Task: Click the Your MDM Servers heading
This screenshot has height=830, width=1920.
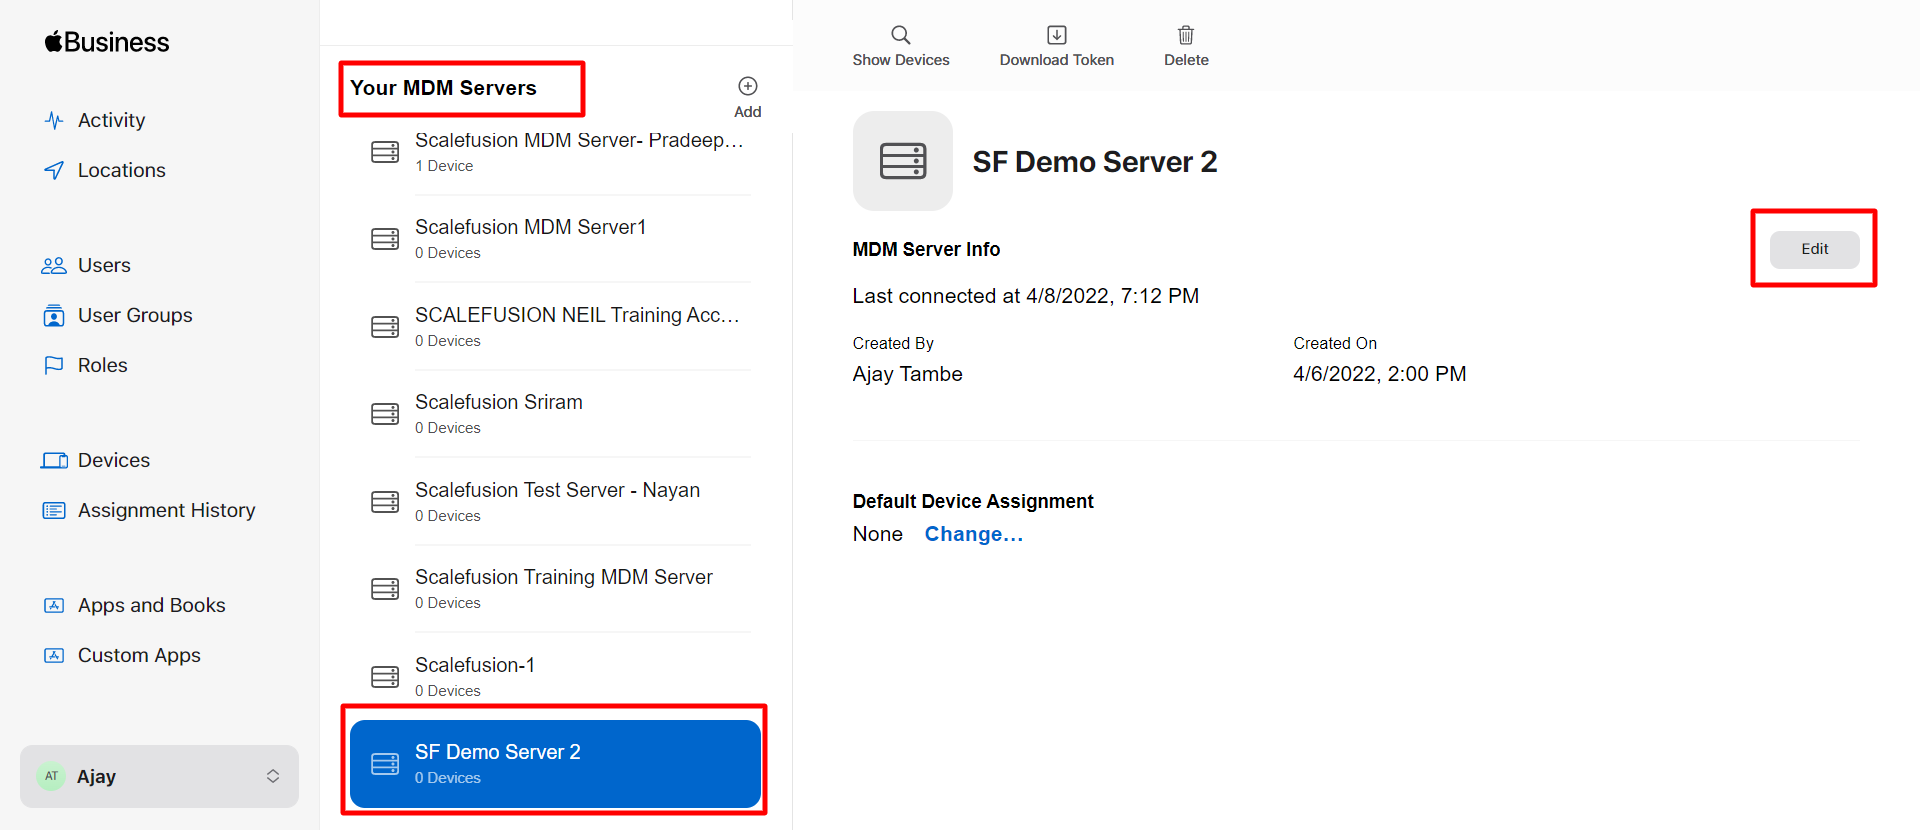Action: coord(443,88)
